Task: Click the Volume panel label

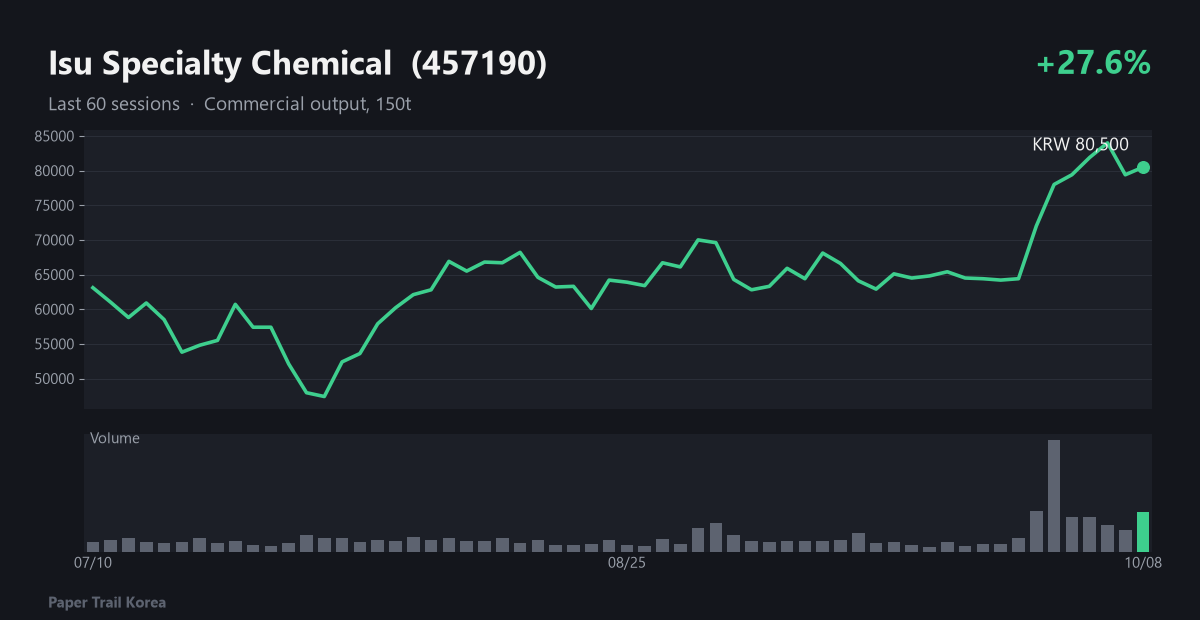Action: click(x=115, y=438)
